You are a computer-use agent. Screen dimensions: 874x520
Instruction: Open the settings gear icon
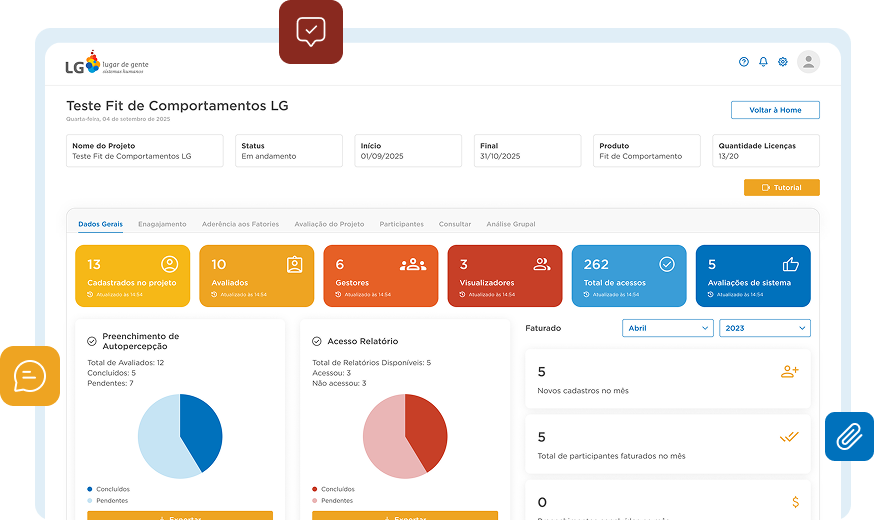point(783,62)
